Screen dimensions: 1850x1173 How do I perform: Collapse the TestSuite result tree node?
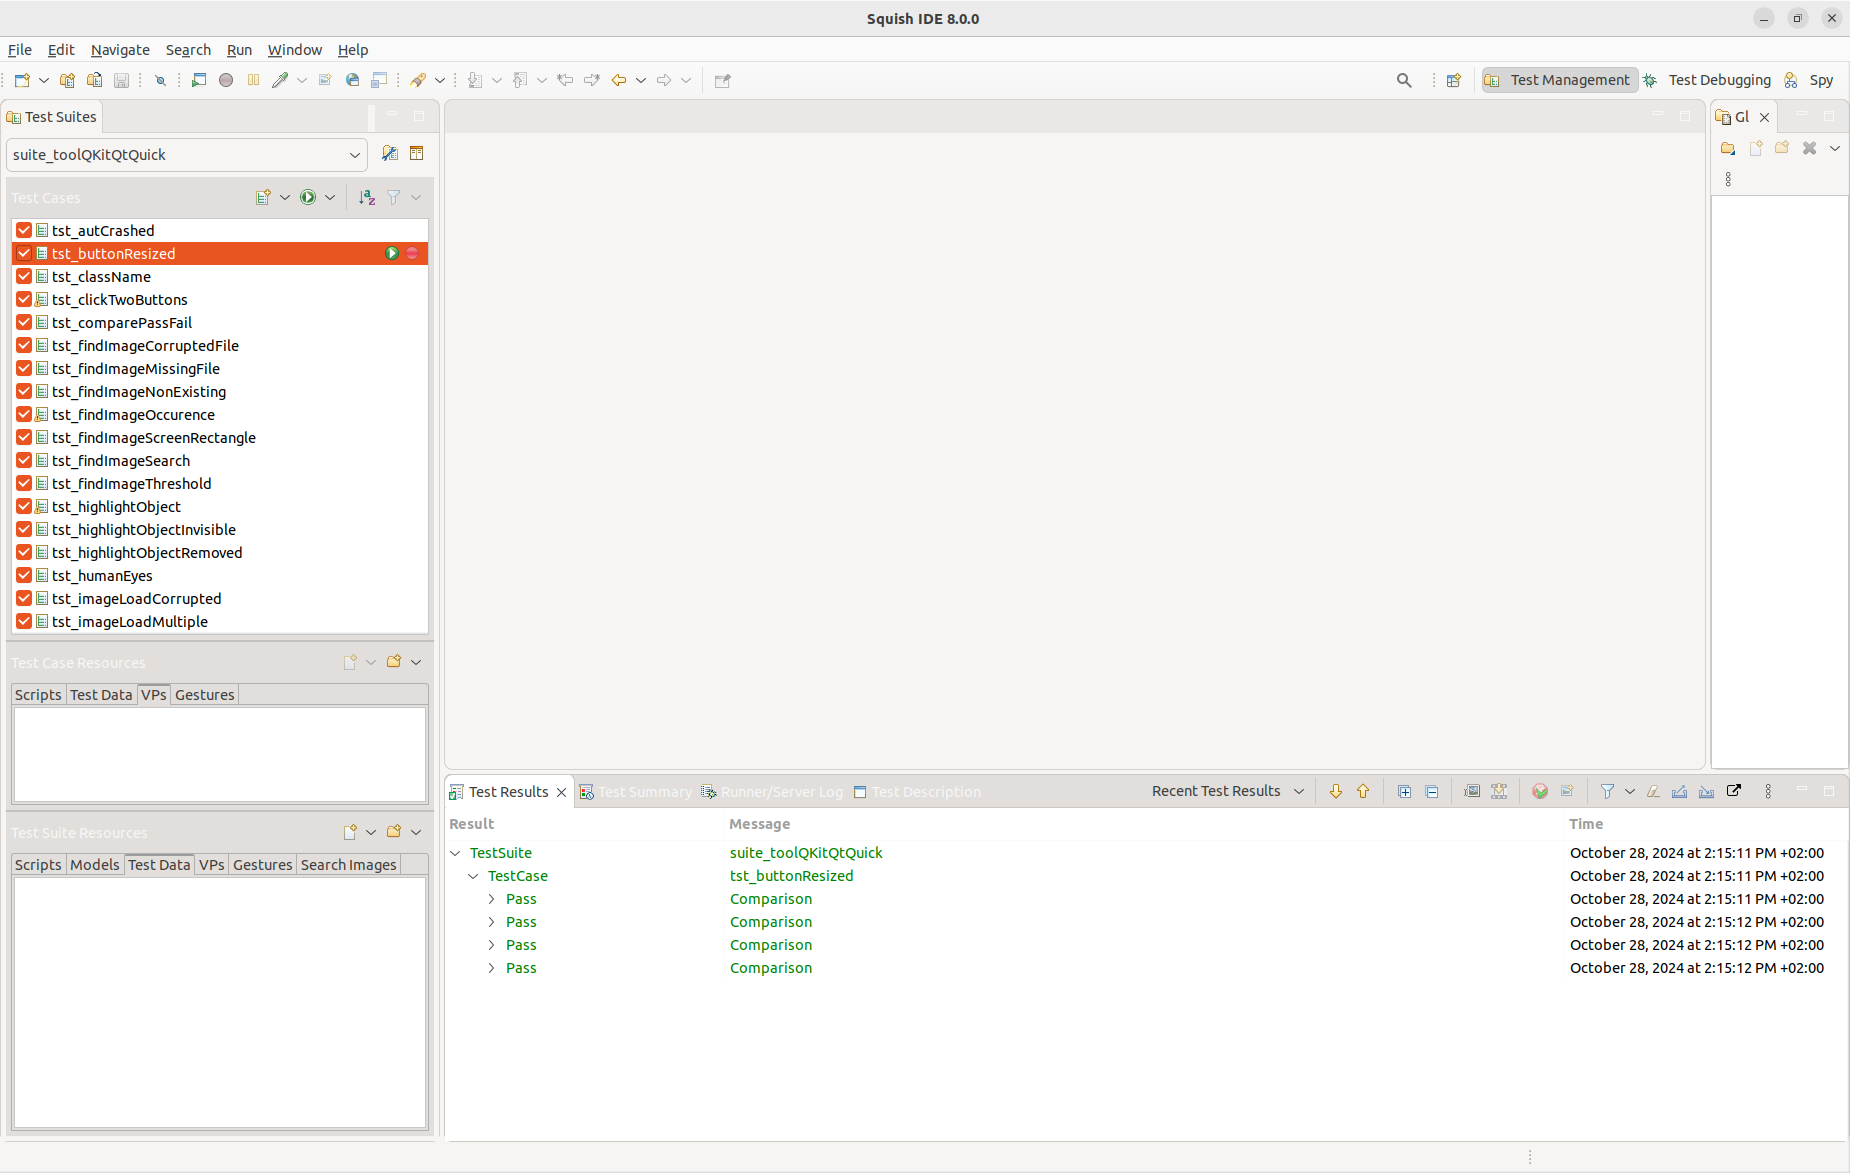click(456, 853)
